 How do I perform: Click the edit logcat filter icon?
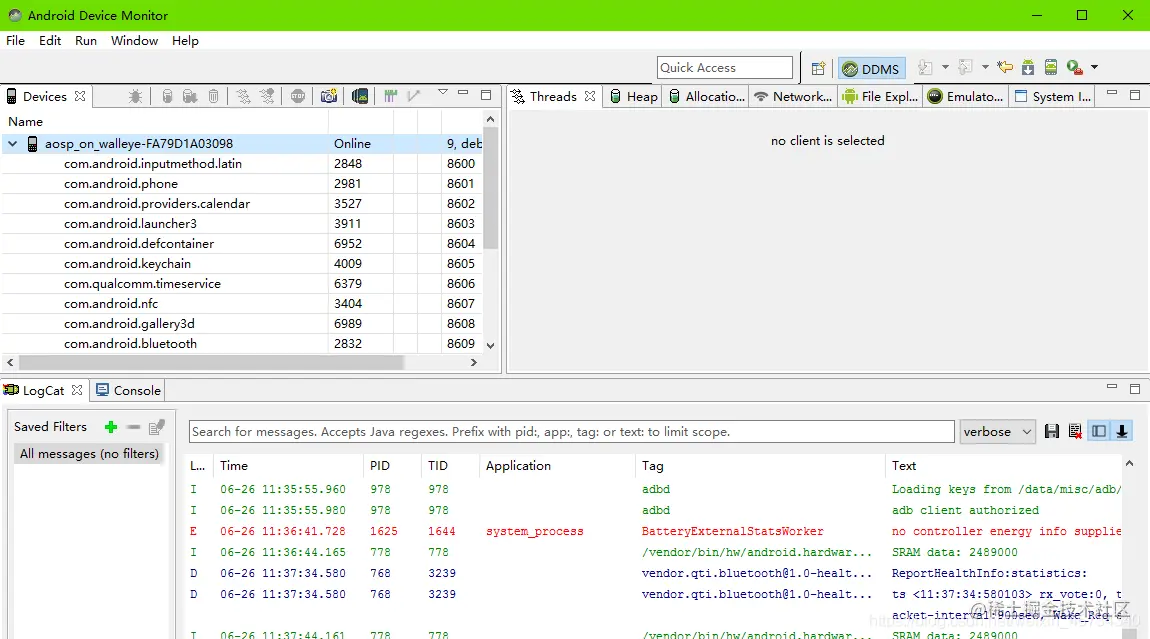click(x=156, y=427)
